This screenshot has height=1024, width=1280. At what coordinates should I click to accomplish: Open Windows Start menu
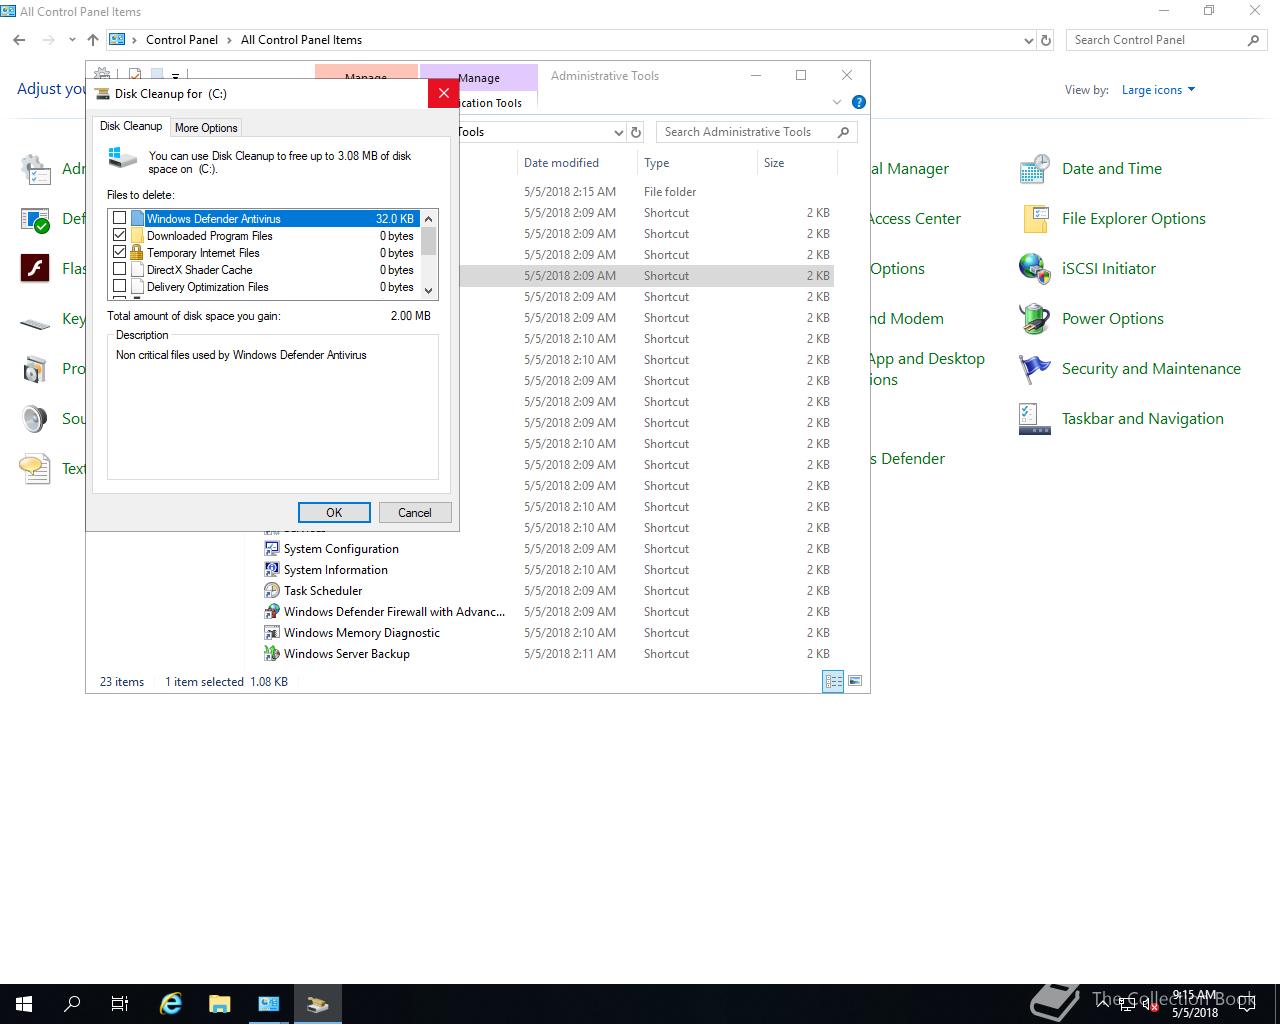(24, 1004)
